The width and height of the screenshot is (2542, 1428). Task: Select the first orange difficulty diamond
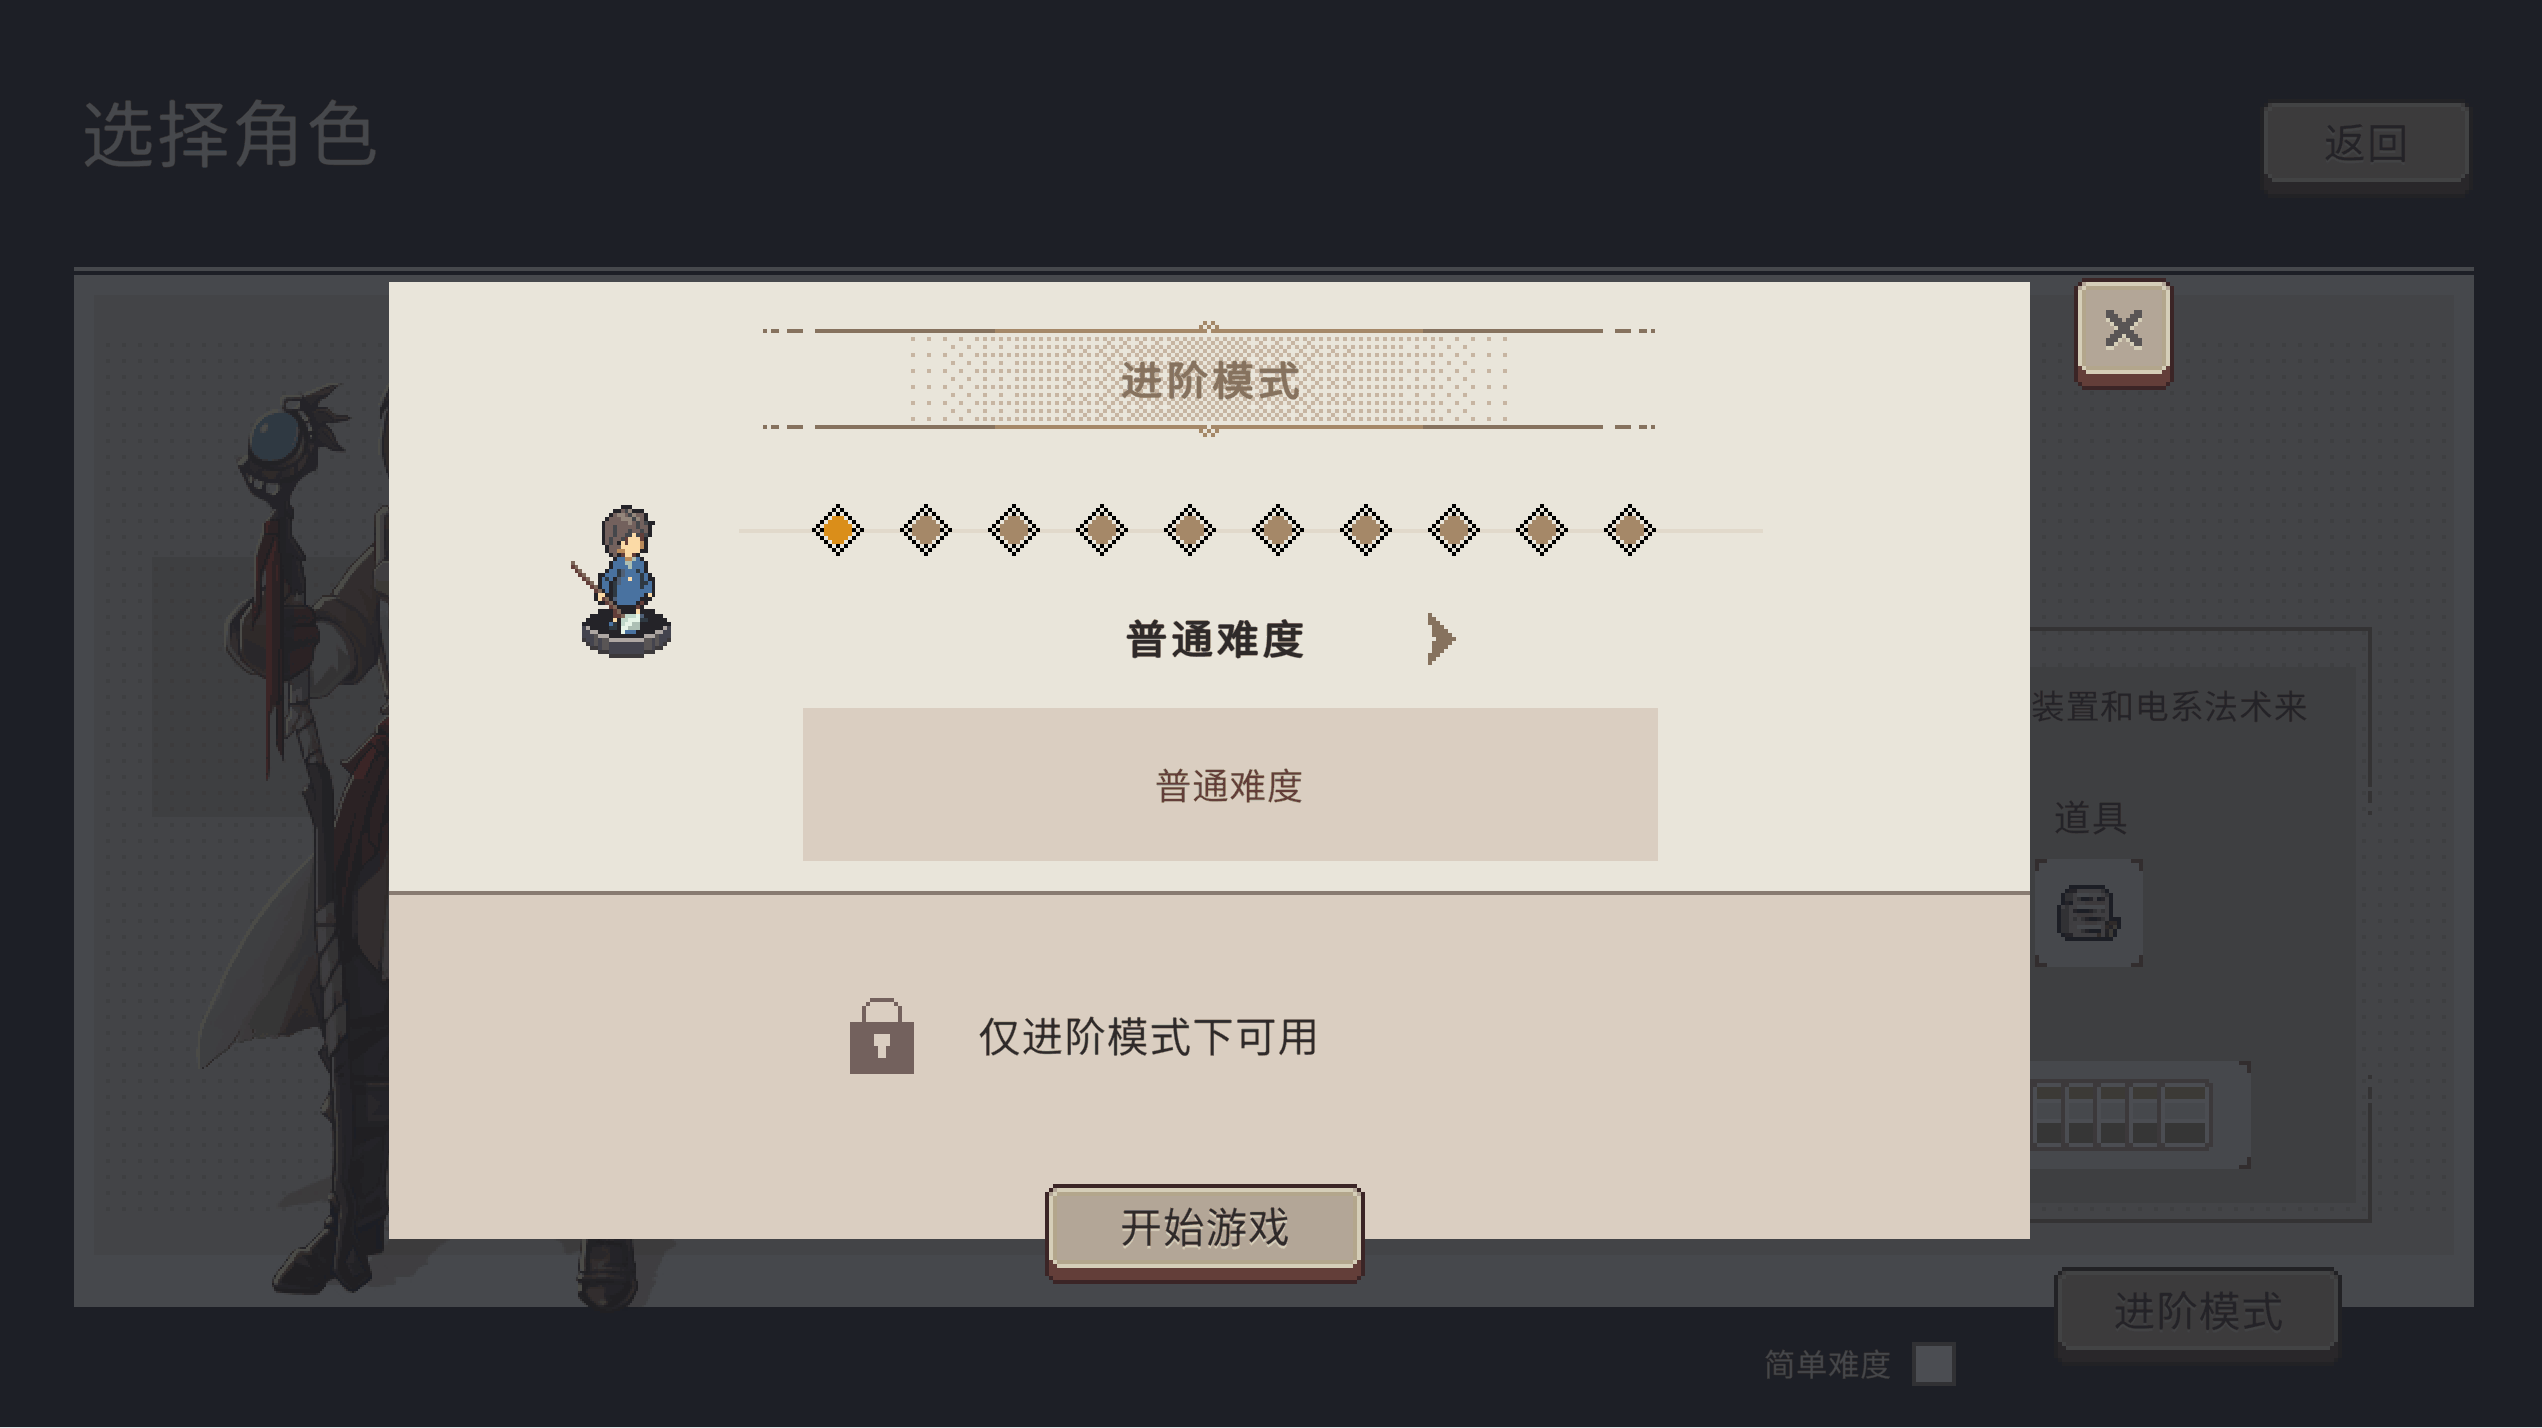[837, 530]
